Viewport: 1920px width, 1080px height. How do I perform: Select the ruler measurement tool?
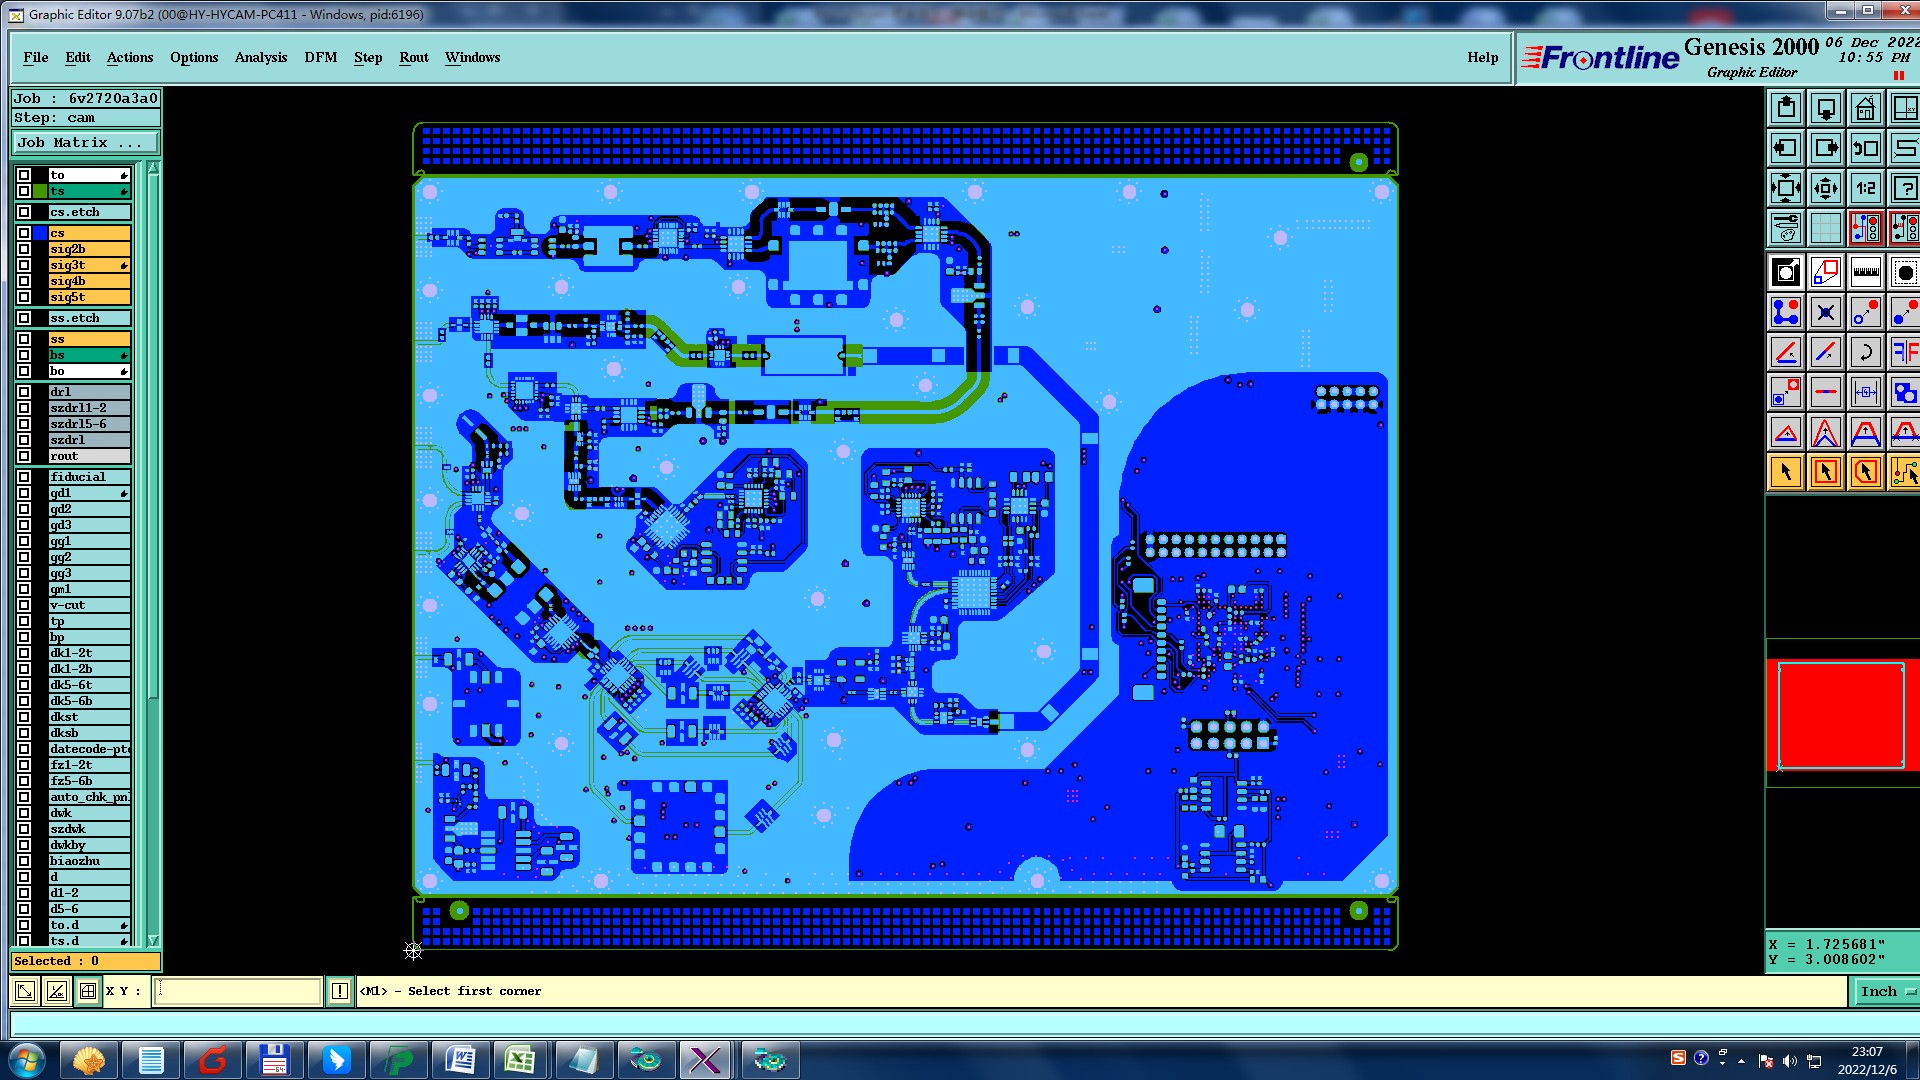click(1865, 272)
